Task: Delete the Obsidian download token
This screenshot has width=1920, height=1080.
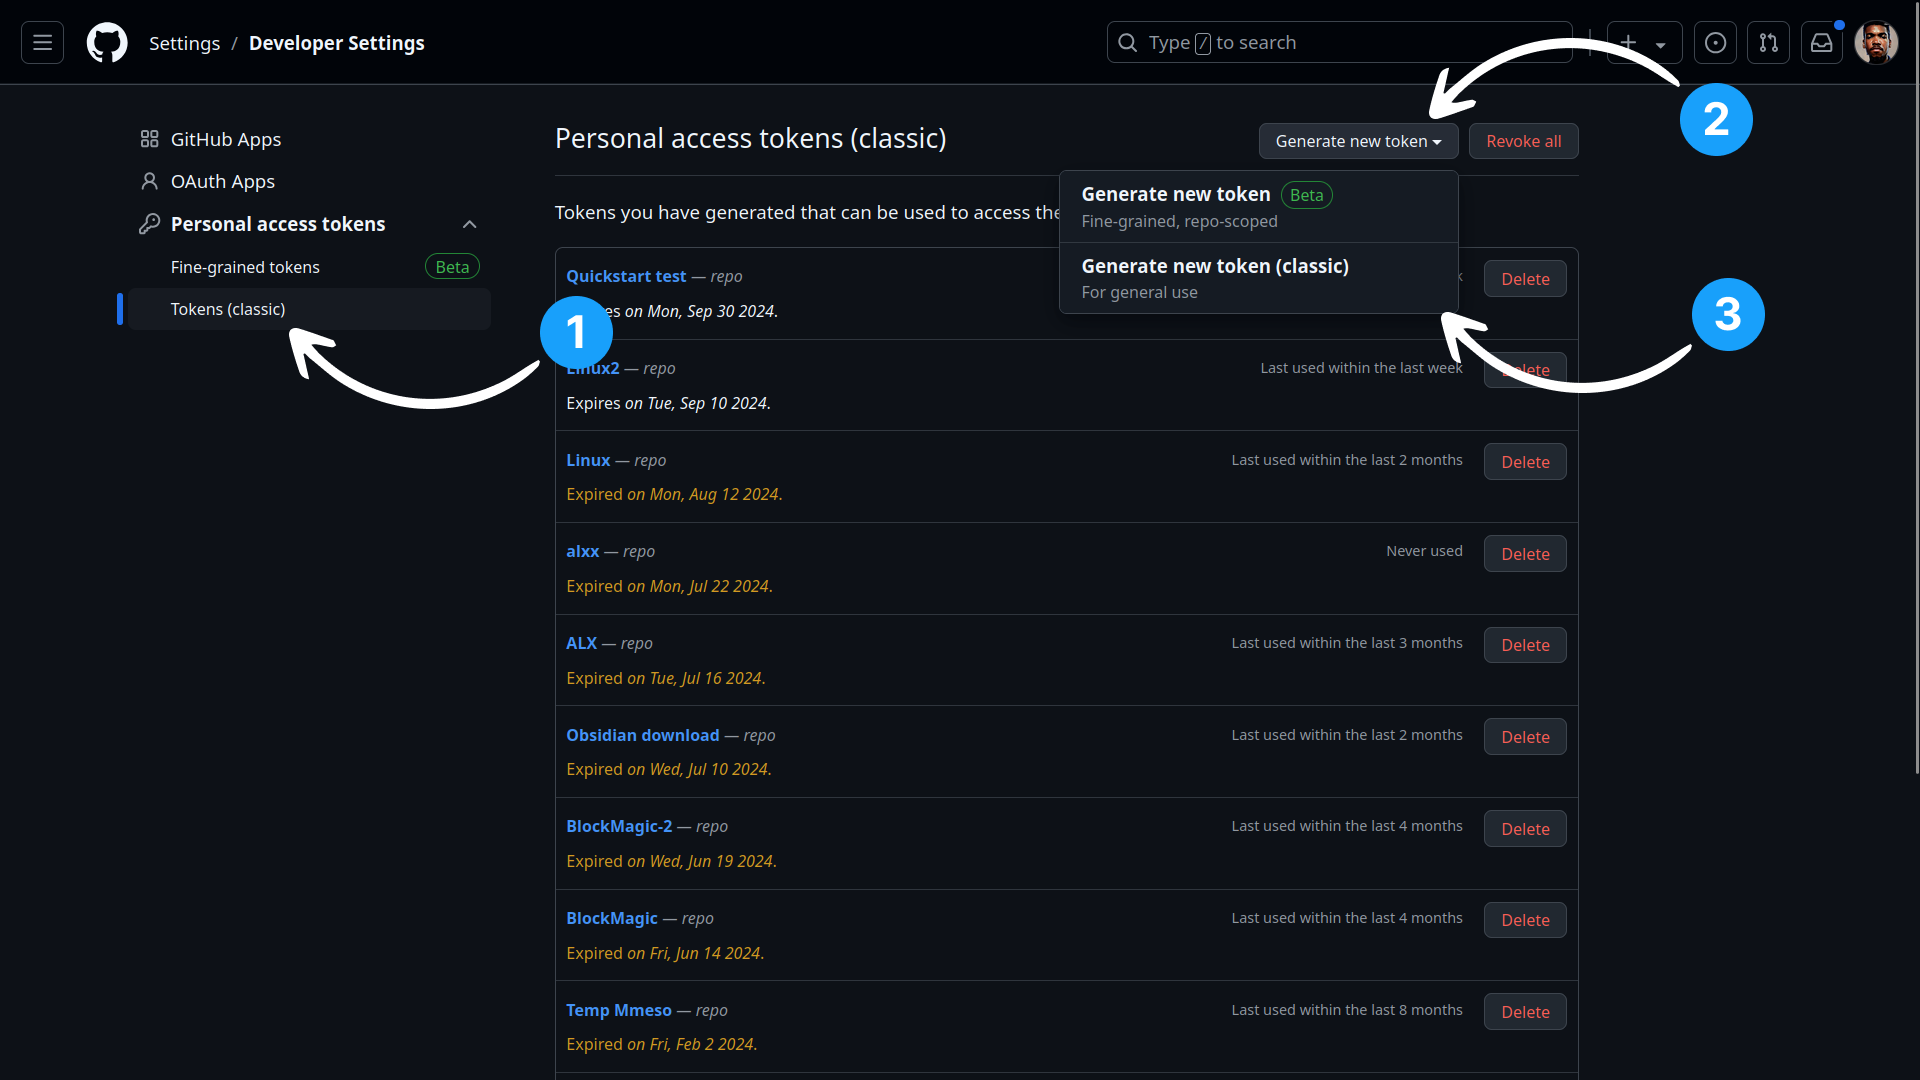Action: pos(1525,737)
